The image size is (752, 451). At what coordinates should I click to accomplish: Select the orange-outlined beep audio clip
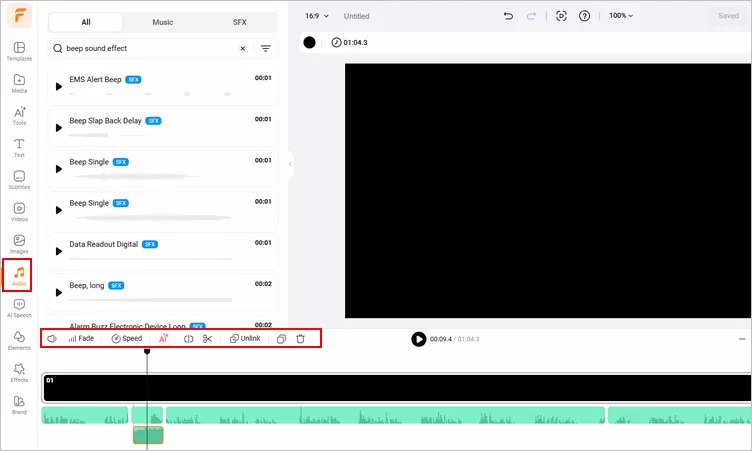[x=148, y=435]
